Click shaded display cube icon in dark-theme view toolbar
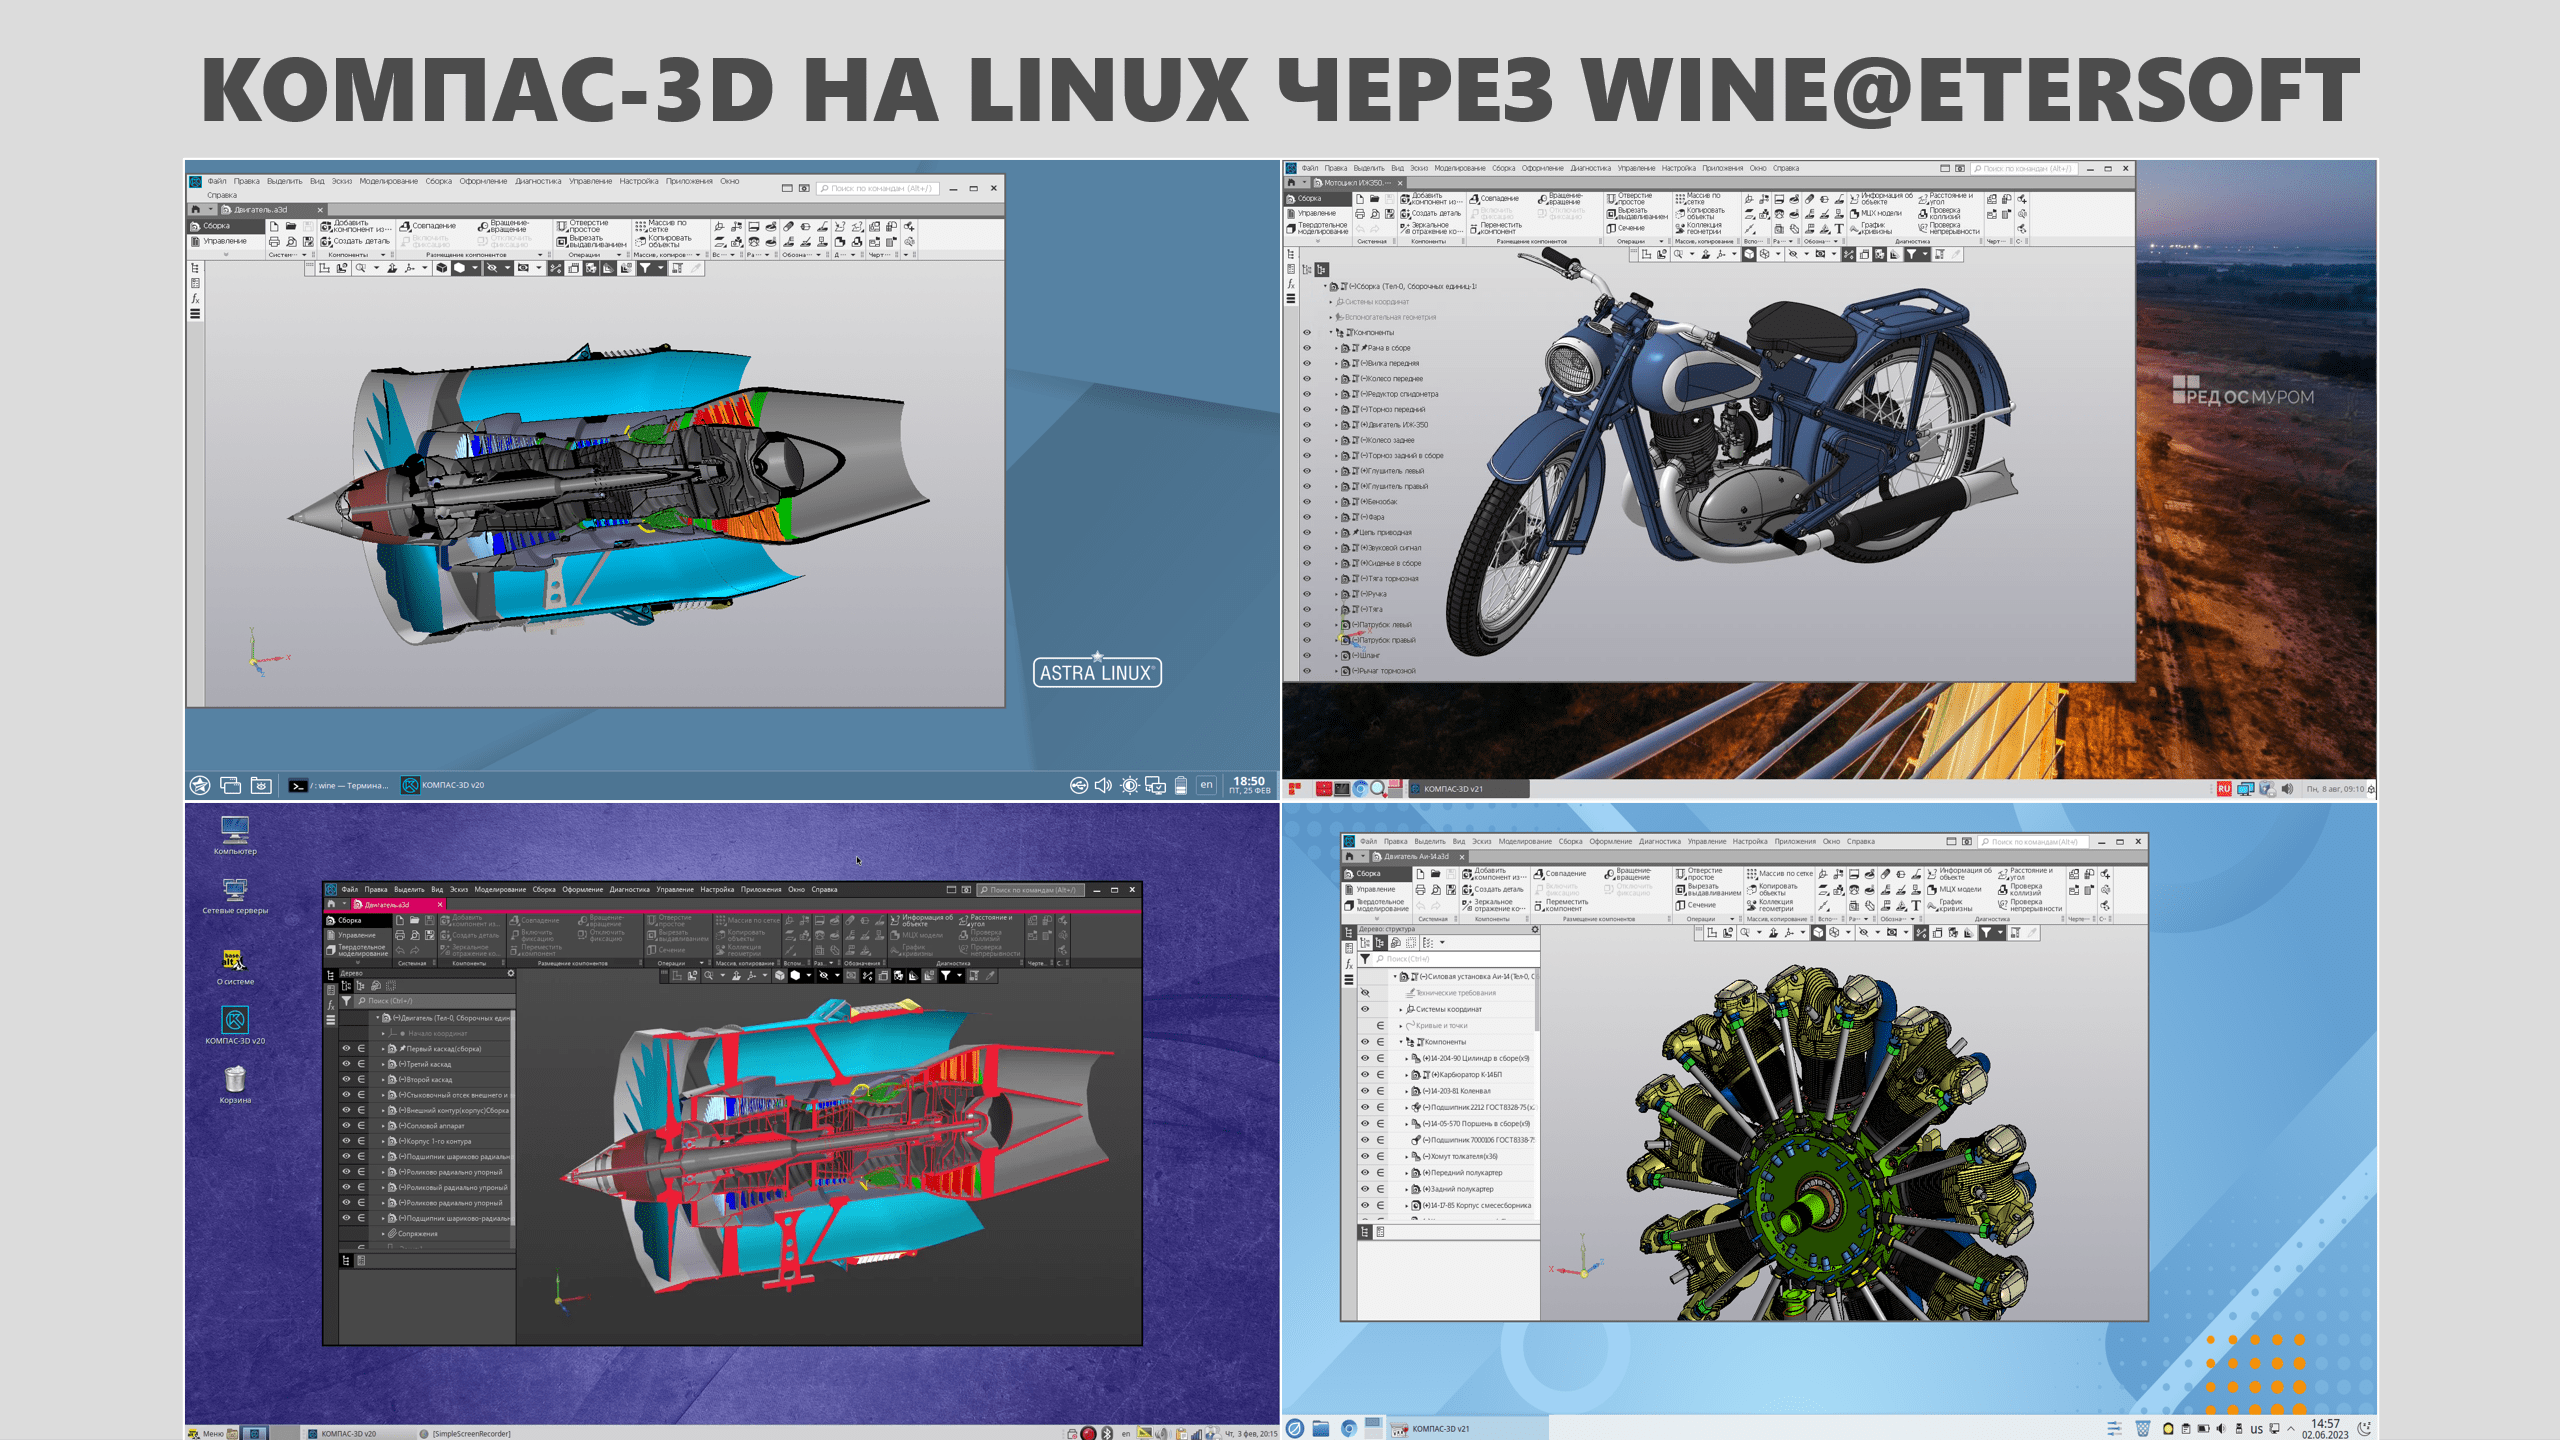The height and width of the screenshot is (1440, 2560). pos(779,976)
